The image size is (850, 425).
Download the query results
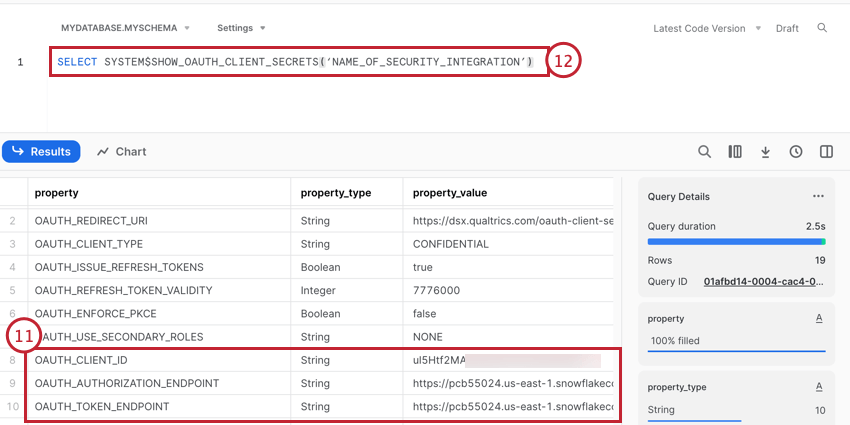[x=765, y=152]
